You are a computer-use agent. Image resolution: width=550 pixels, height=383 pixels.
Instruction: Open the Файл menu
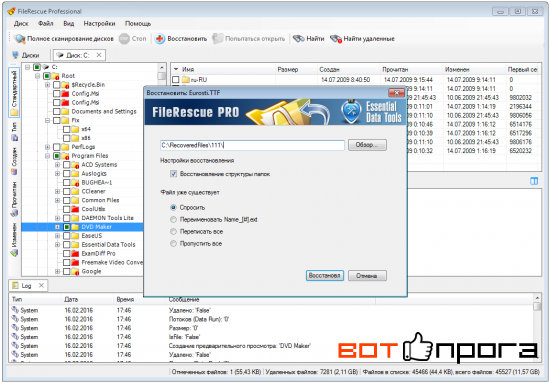pyautogui.click(x=46, y=23)
